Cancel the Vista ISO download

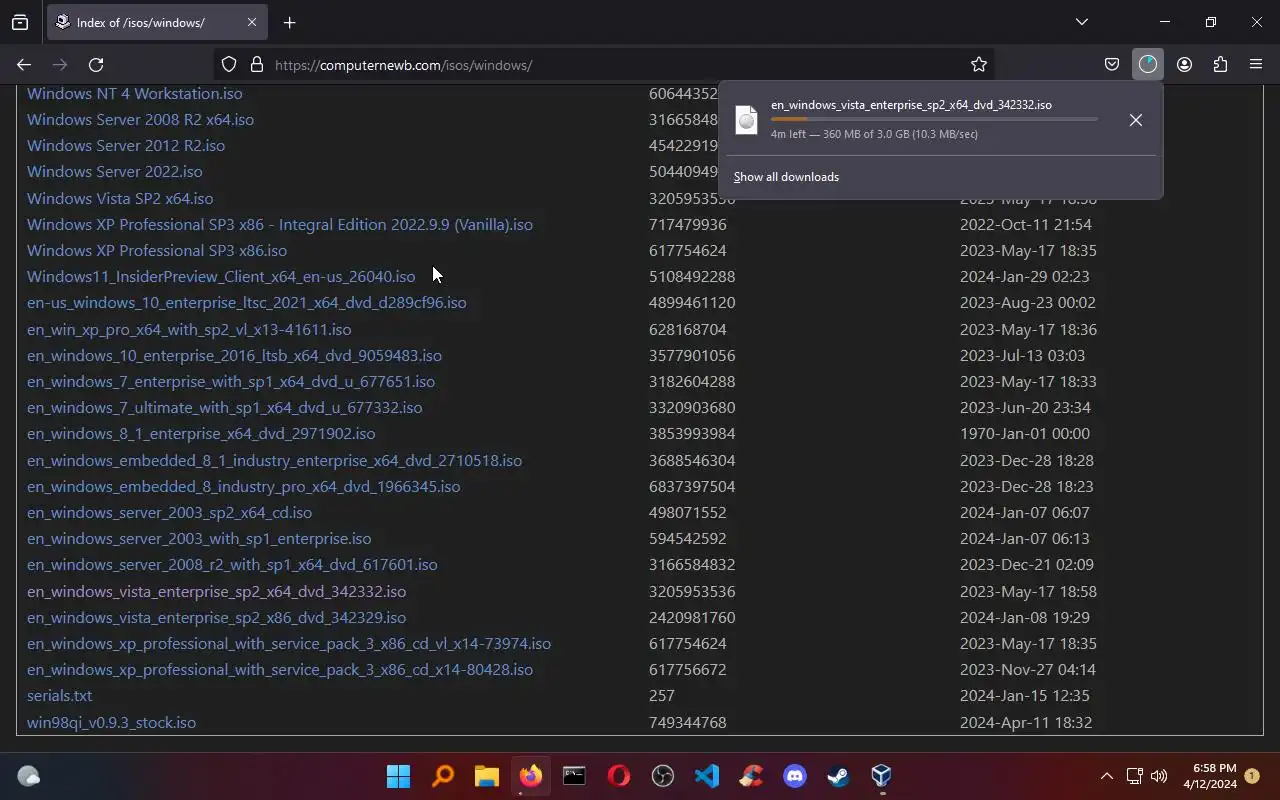[x=1136, y=120]
